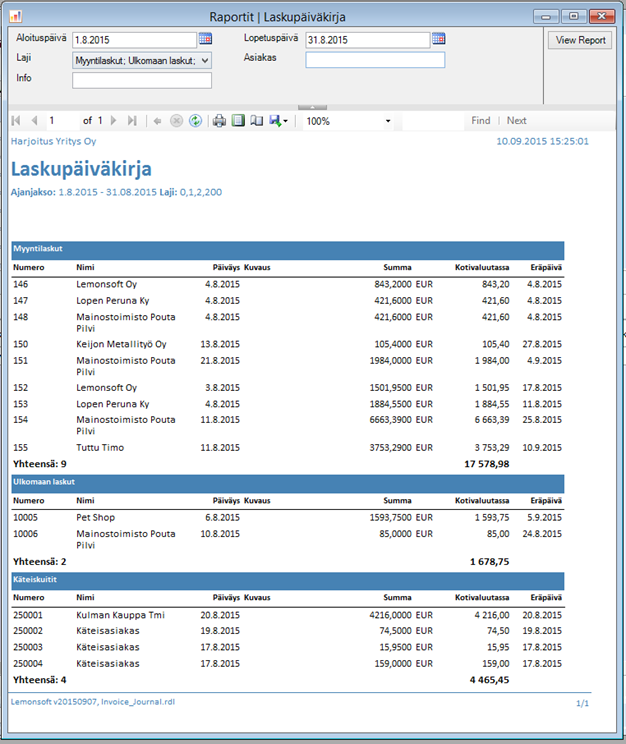Go to previous report page
The image size is (626, 744).
click(34, 121)
